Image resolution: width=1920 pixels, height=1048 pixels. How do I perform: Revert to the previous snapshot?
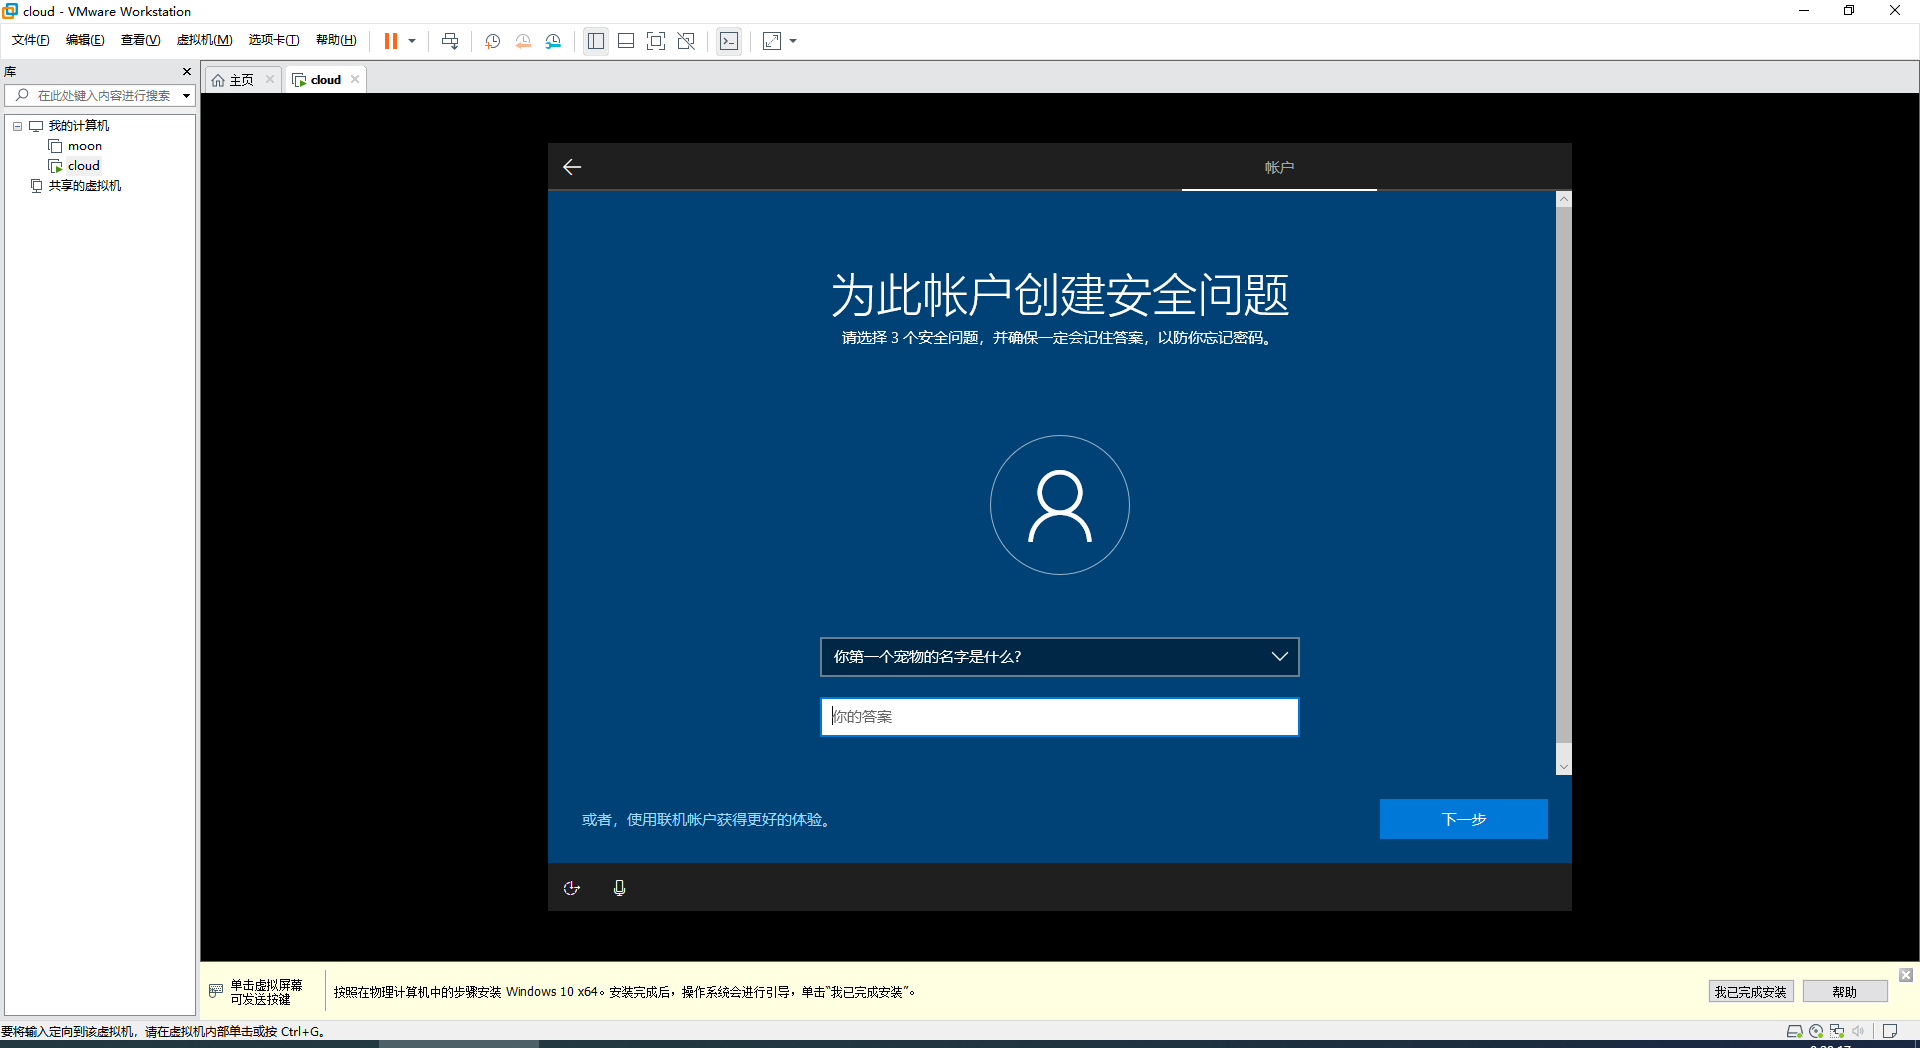[523, 41]
